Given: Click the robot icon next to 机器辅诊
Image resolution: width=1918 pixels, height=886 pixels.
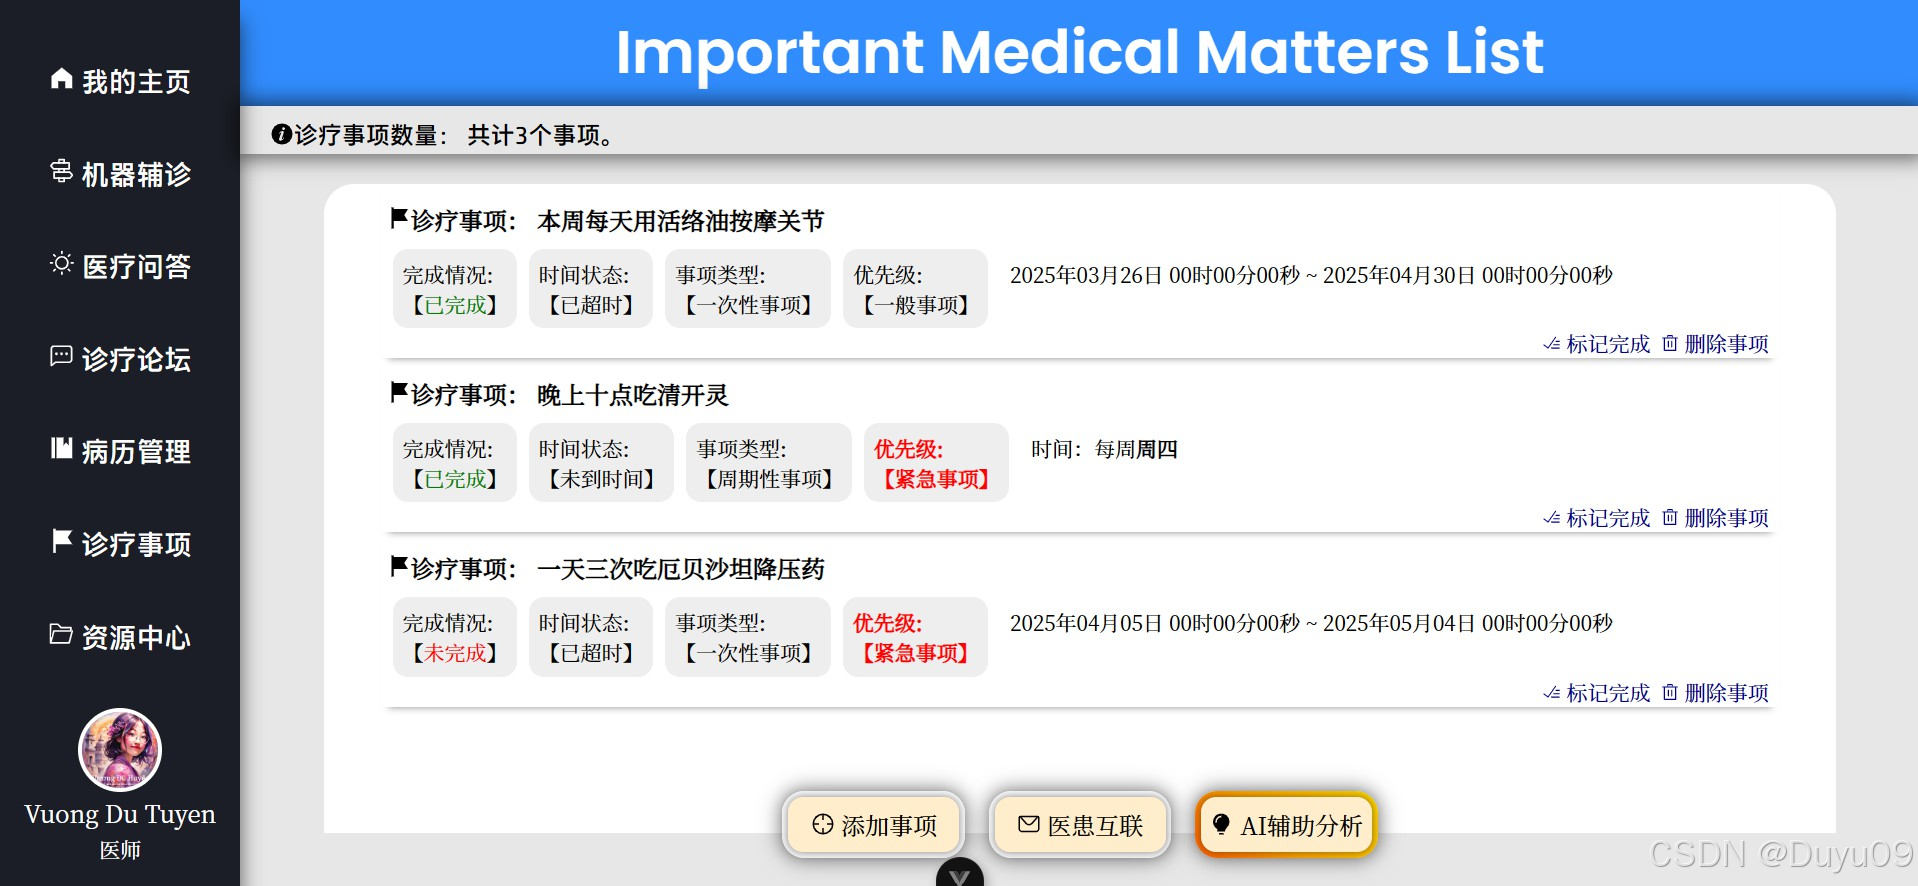Looking at the screenshot, I should [x=62, y=171].
